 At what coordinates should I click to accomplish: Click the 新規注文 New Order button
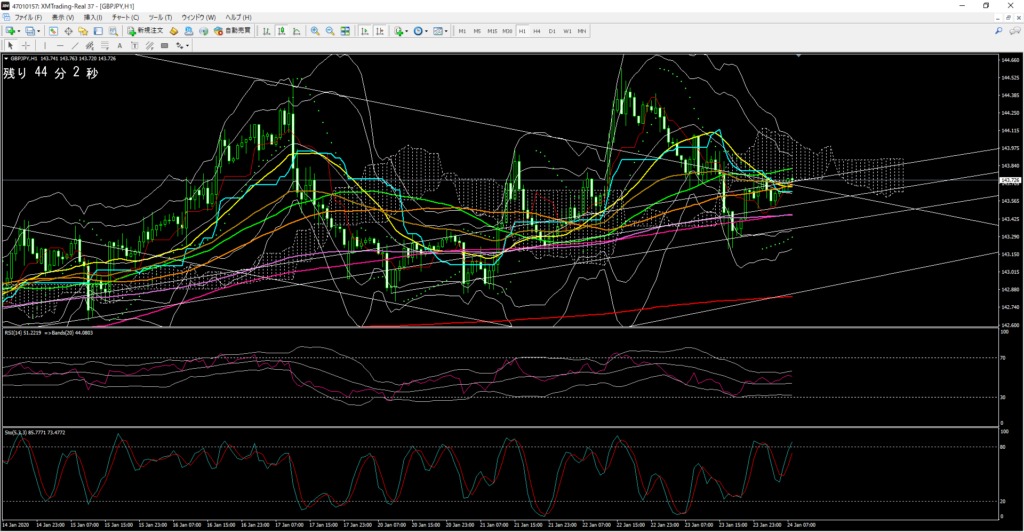click(145, 31)
